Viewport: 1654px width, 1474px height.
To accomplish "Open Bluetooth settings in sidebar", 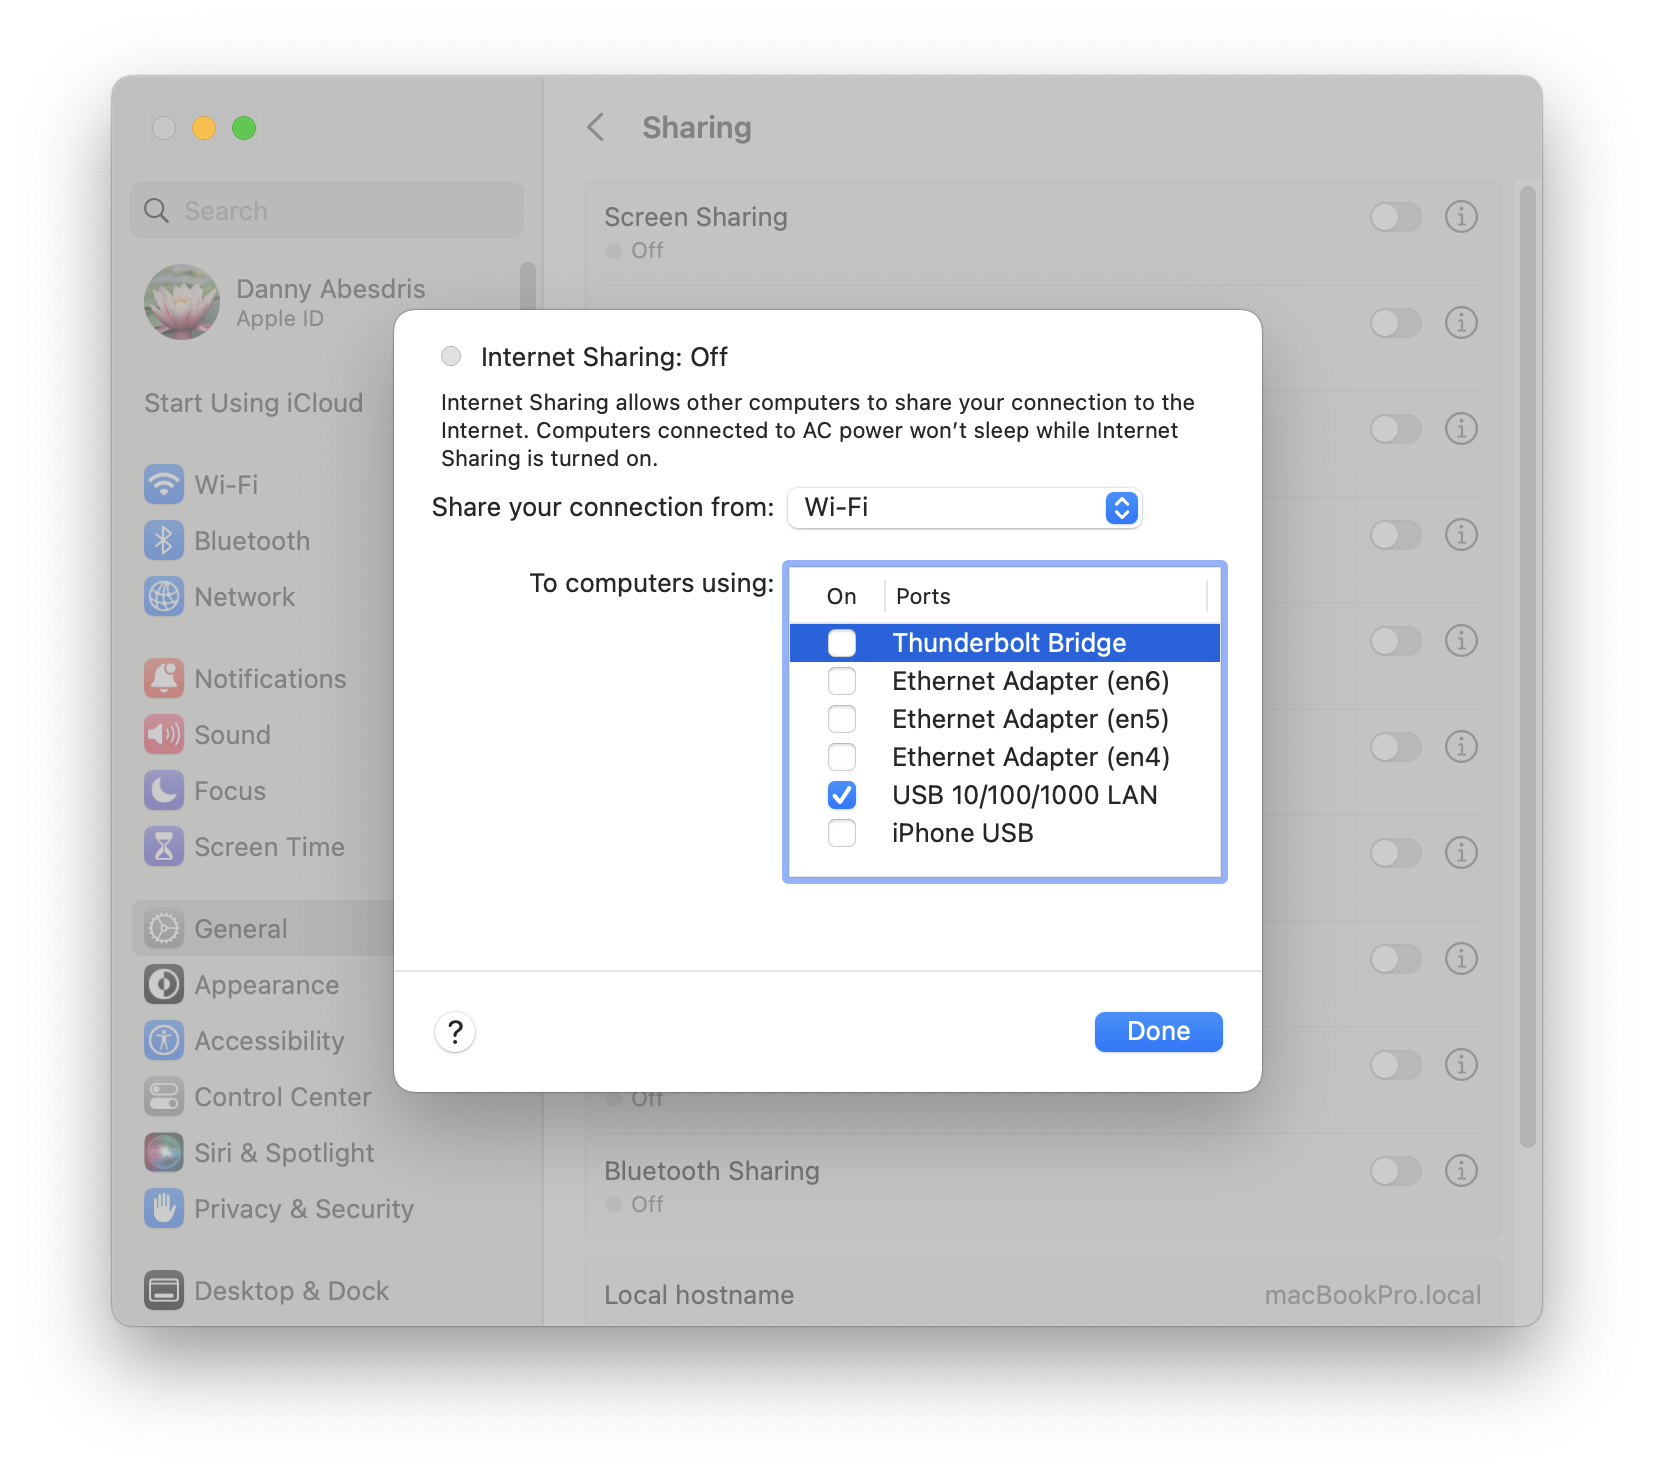I will tap(227, 541).
